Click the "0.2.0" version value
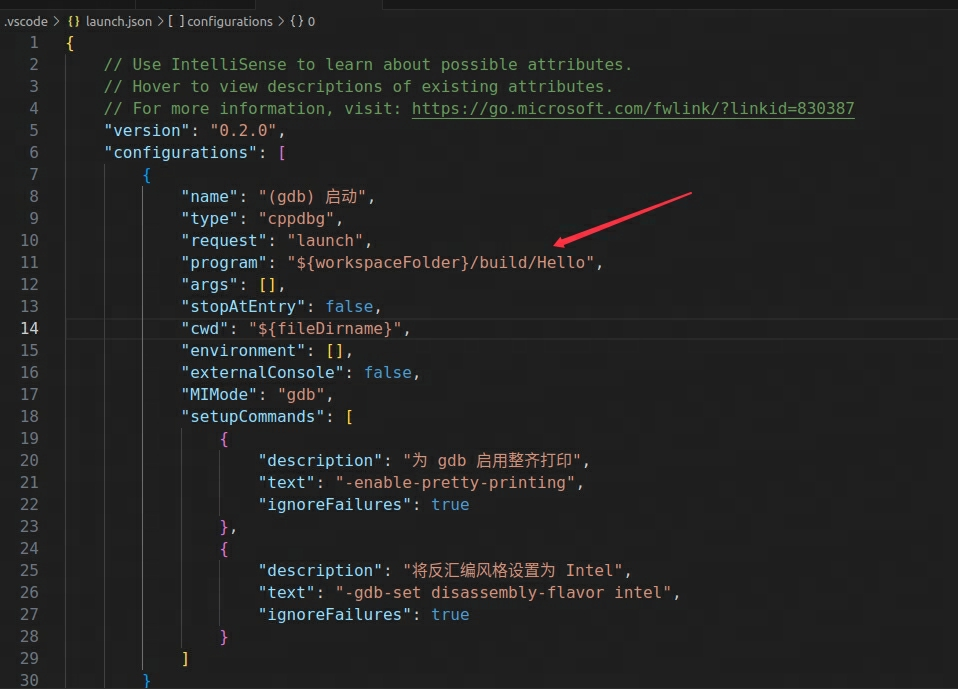958x689 pixels. (x=243, y=131)
